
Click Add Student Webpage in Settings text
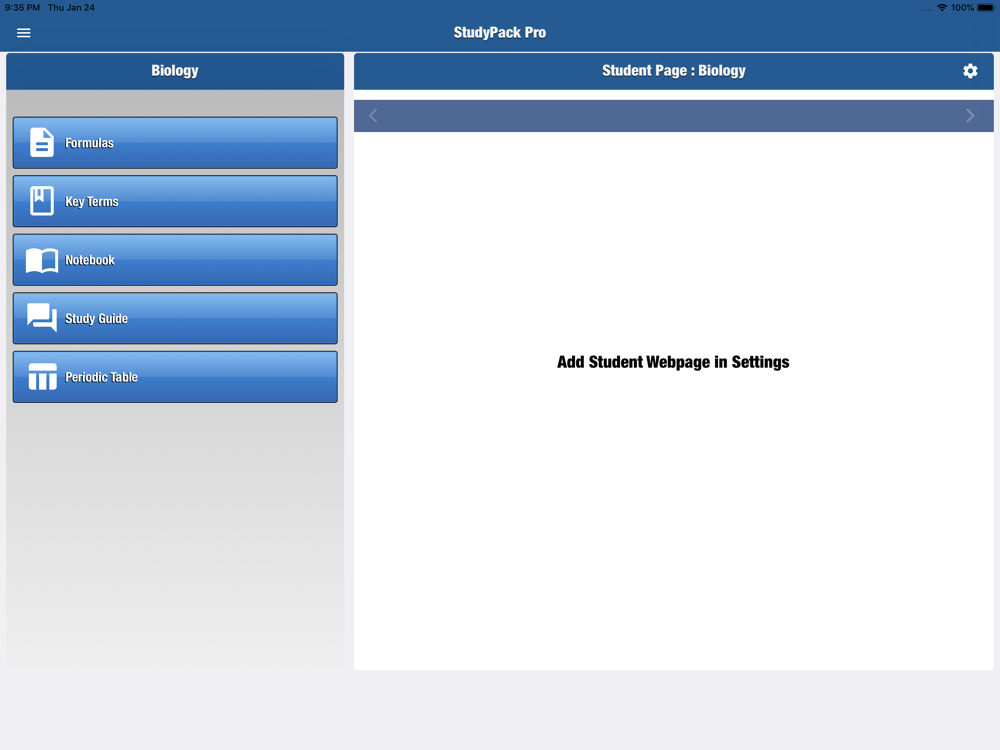click(x=673, y=362)
